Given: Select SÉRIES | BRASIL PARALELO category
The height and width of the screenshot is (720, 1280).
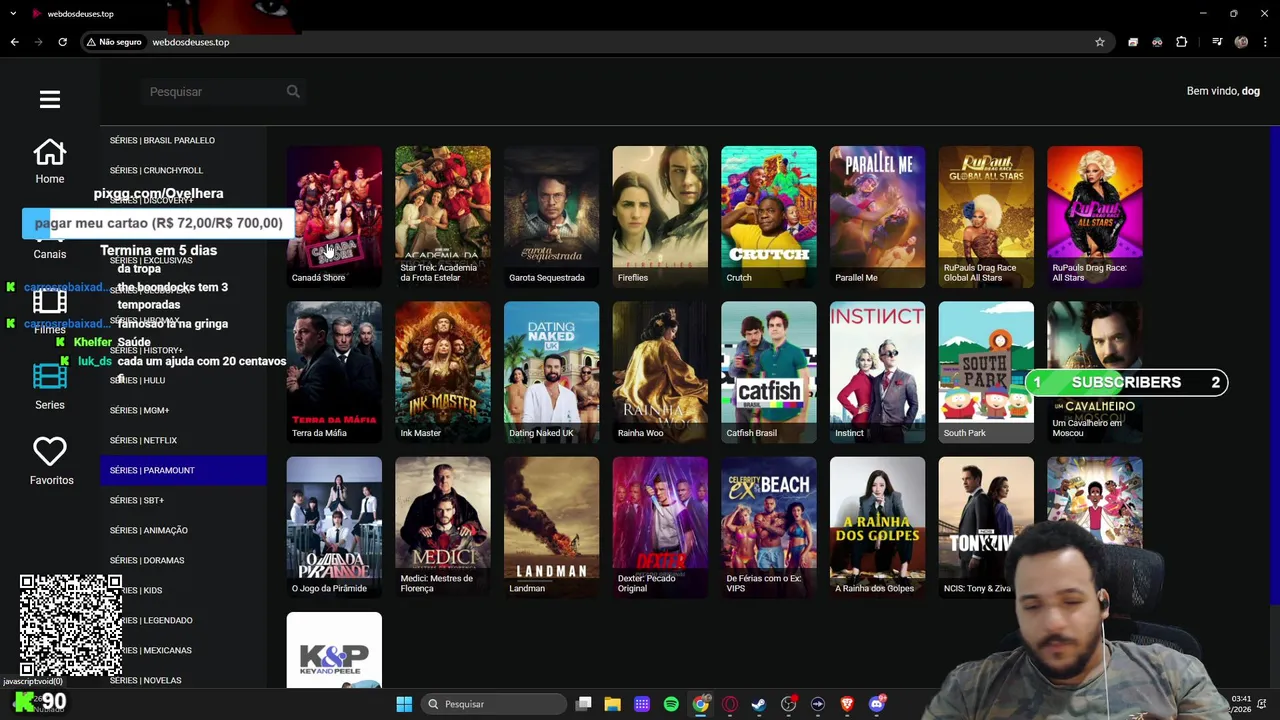Looking at the screenshot, I should pyautogui.click(x=183, y=140).
